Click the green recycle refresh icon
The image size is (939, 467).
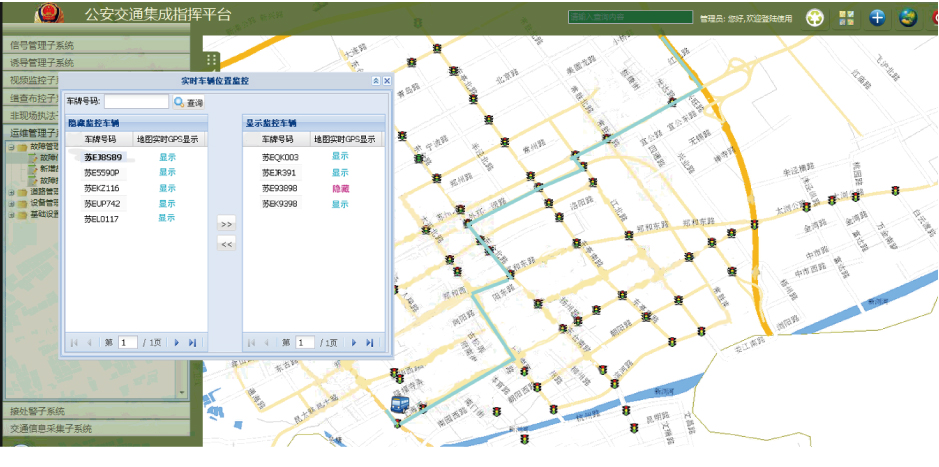(x=815, y=17)
